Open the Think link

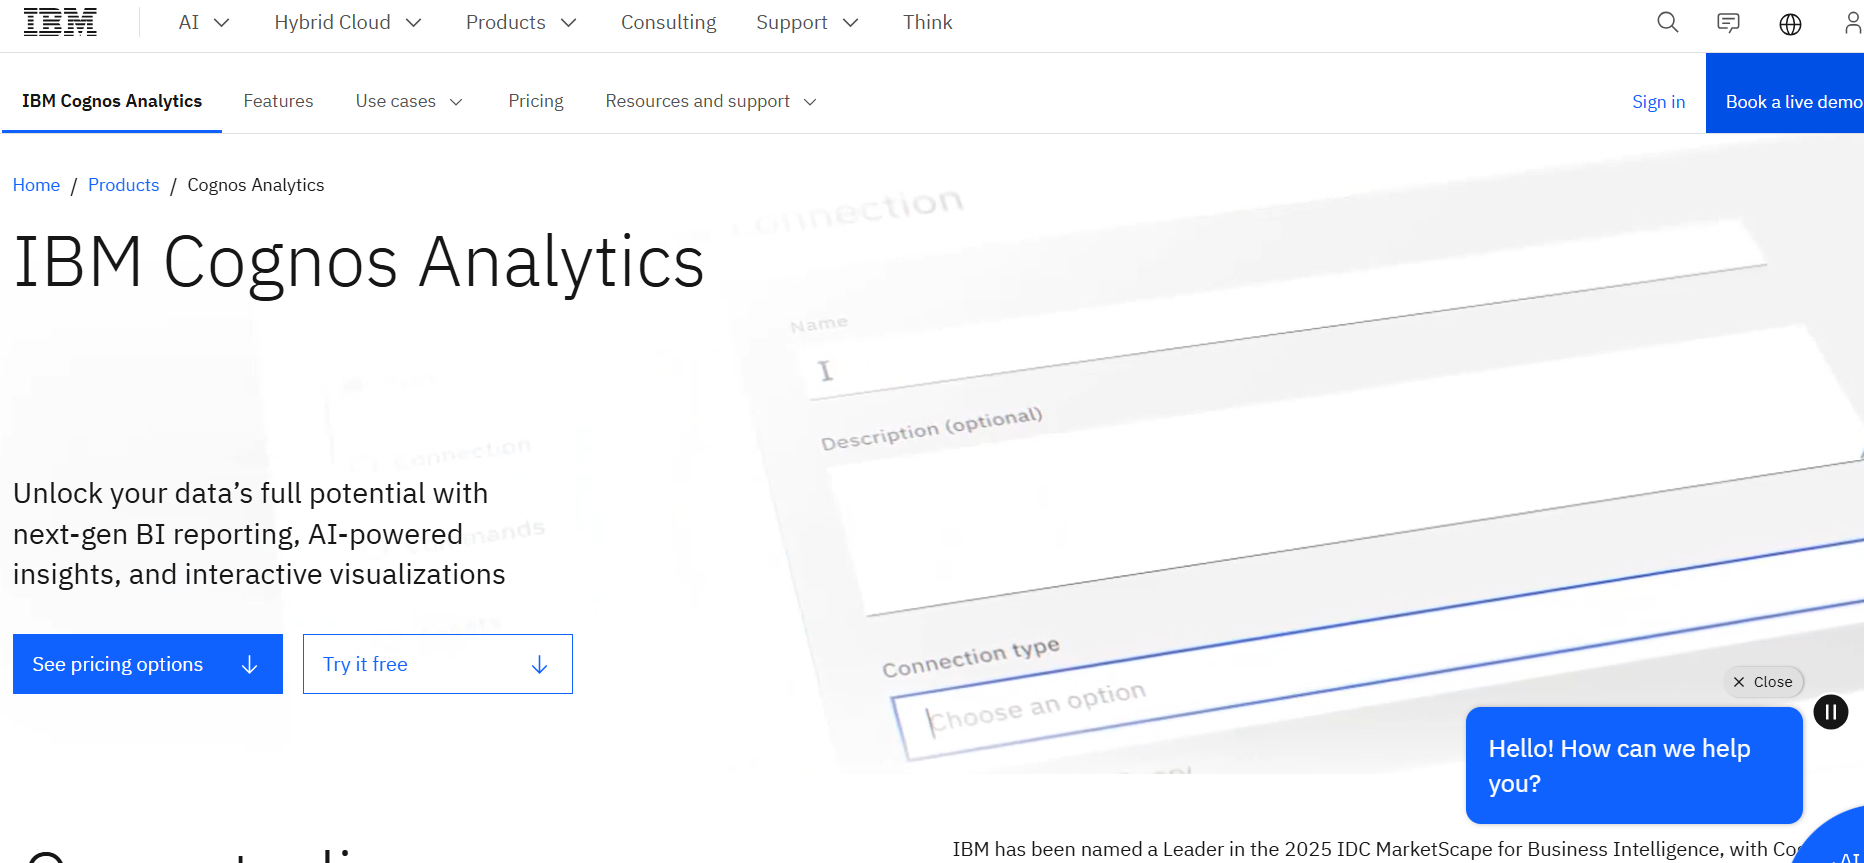927,22
